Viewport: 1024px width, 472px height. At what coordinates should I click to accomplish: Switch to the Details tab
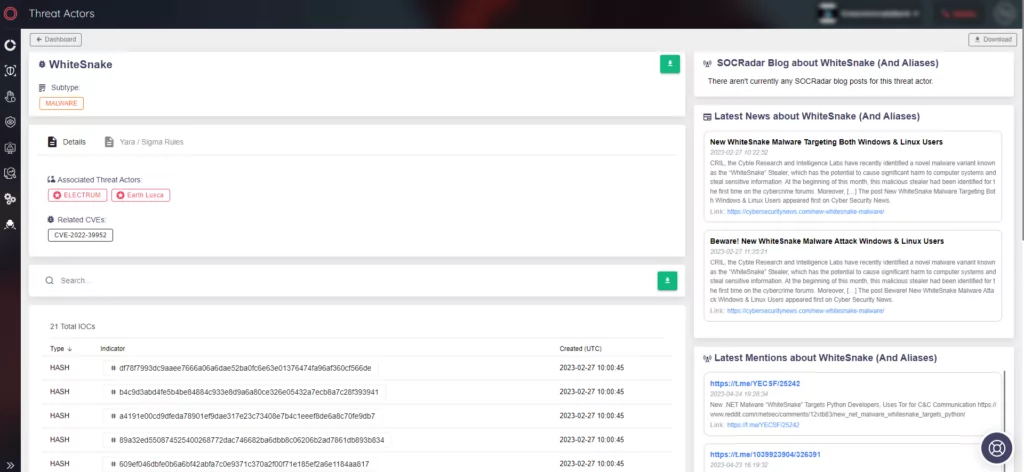tap(67, 142)
